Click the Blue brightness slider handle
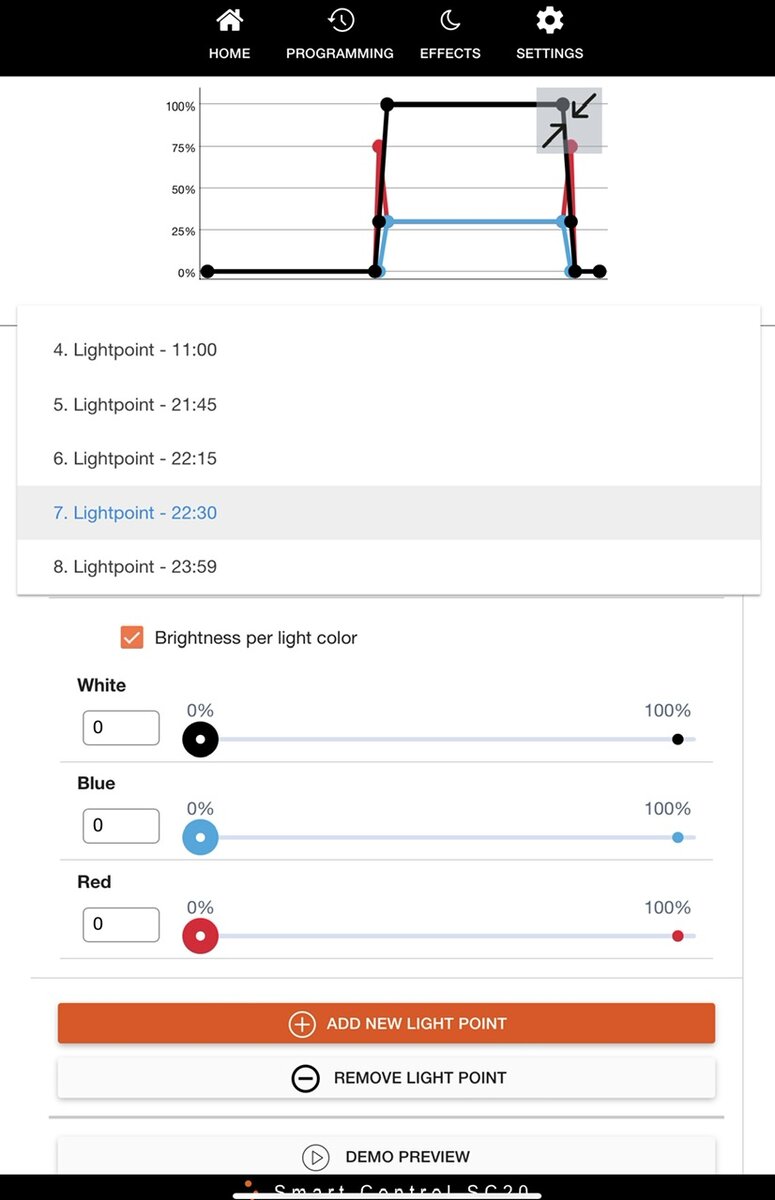This screenshot has height=1200, width=775. [200, 838]
